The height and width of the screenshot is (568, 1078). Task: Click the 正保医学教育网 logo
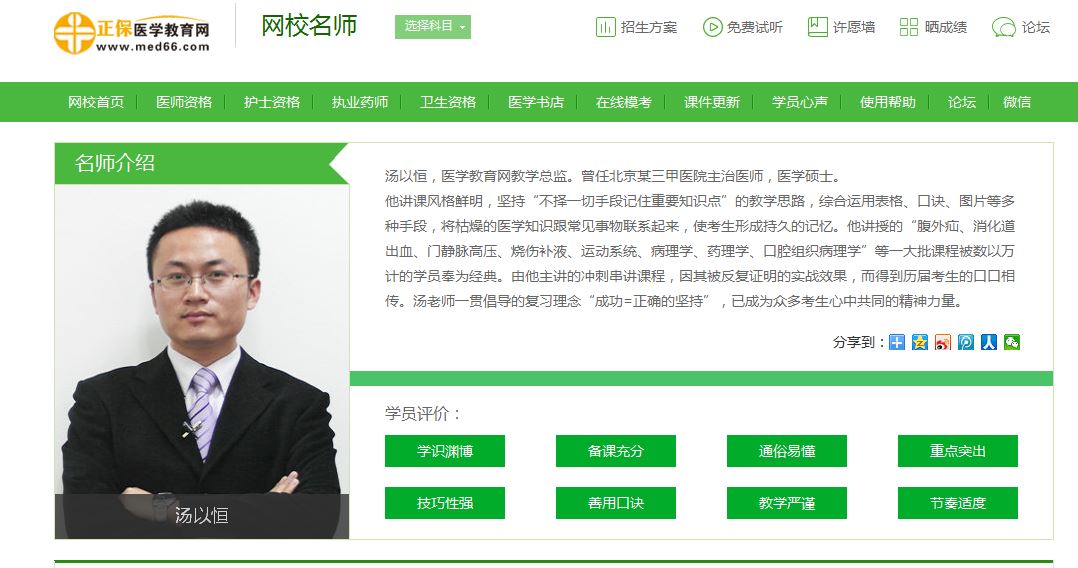click(x=131, y=32)
